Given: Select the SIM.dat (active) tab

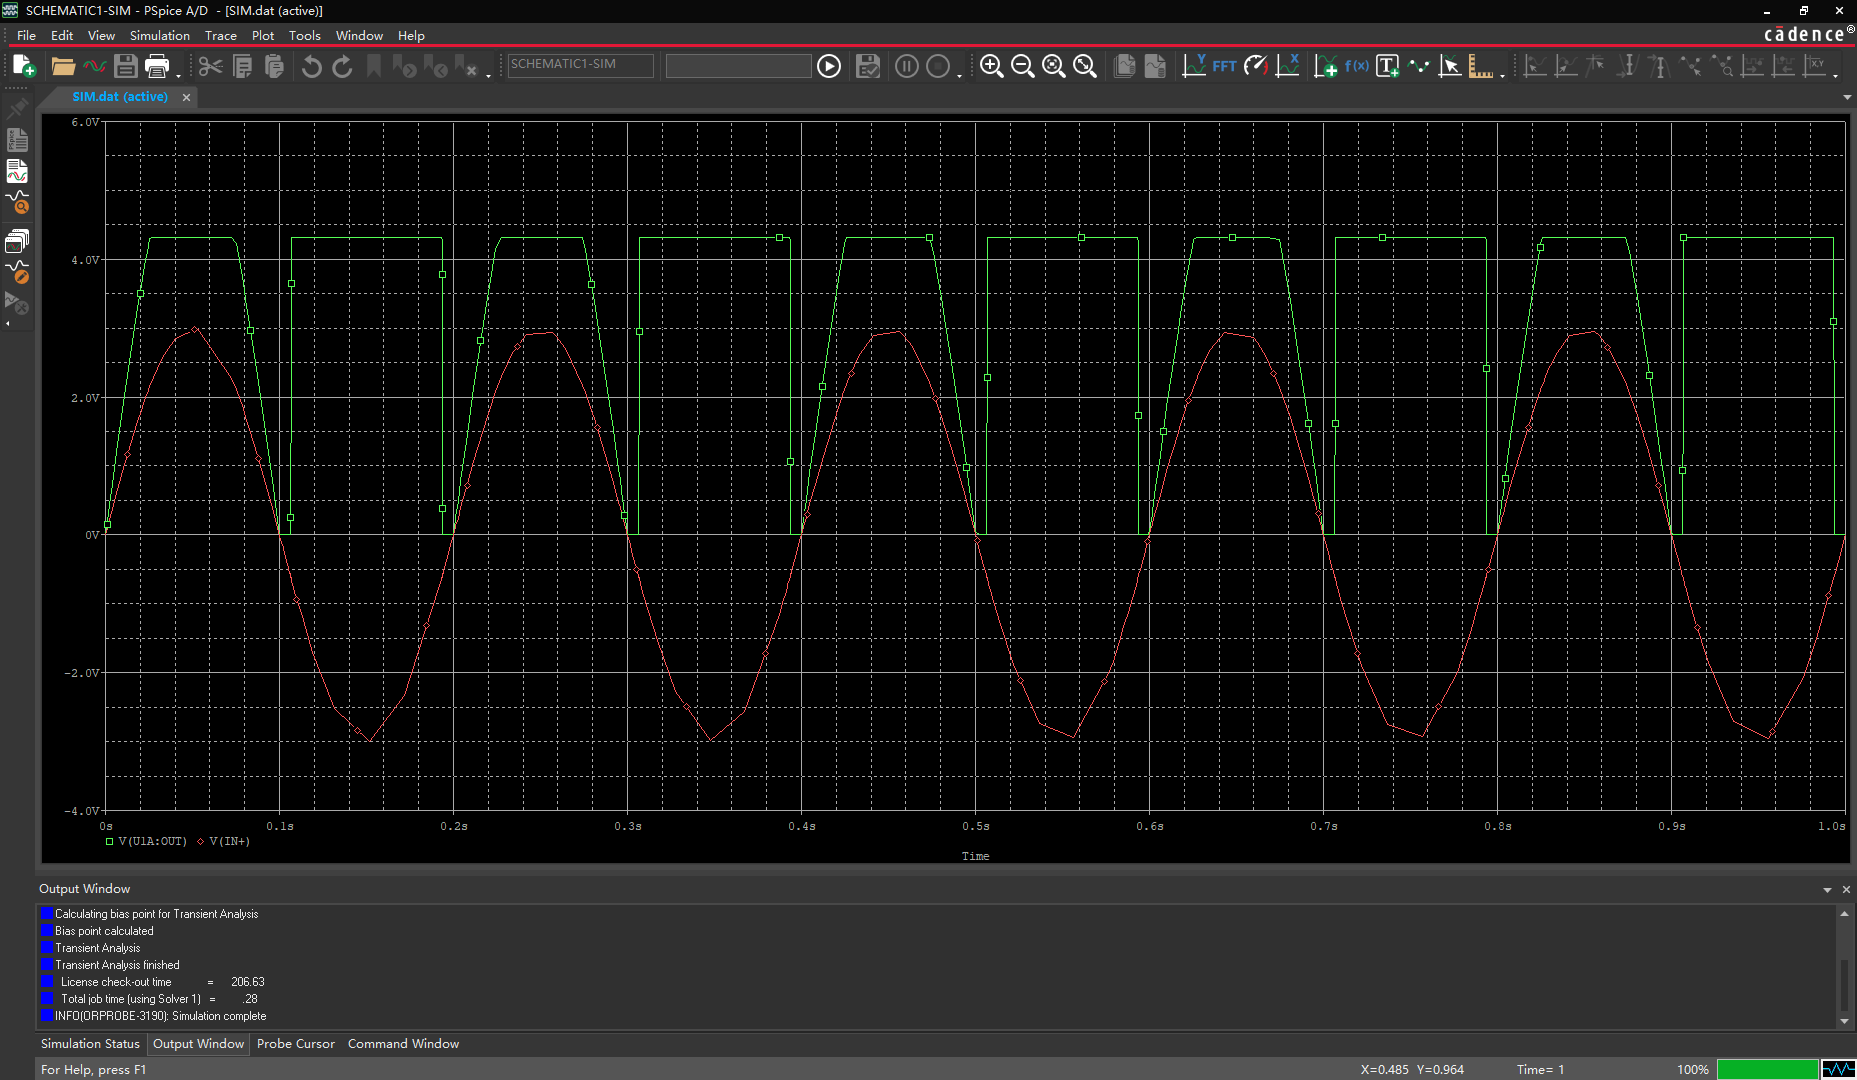Looking at the screenshot, I should click(x=120, y=97).
